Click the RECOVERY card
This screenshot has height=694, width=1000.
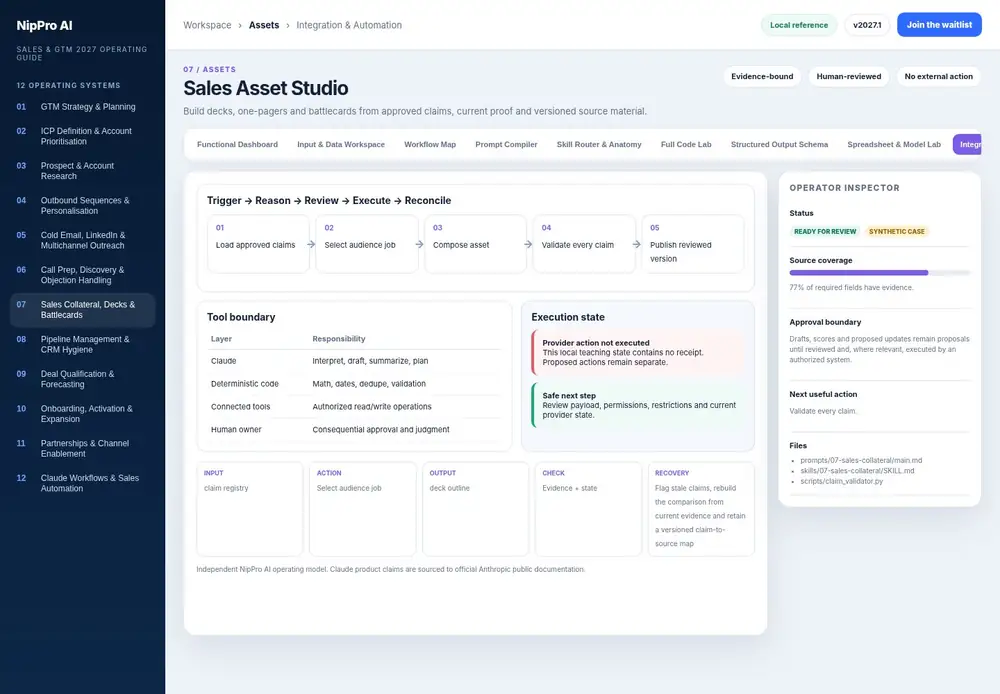[x=701, y=509]
